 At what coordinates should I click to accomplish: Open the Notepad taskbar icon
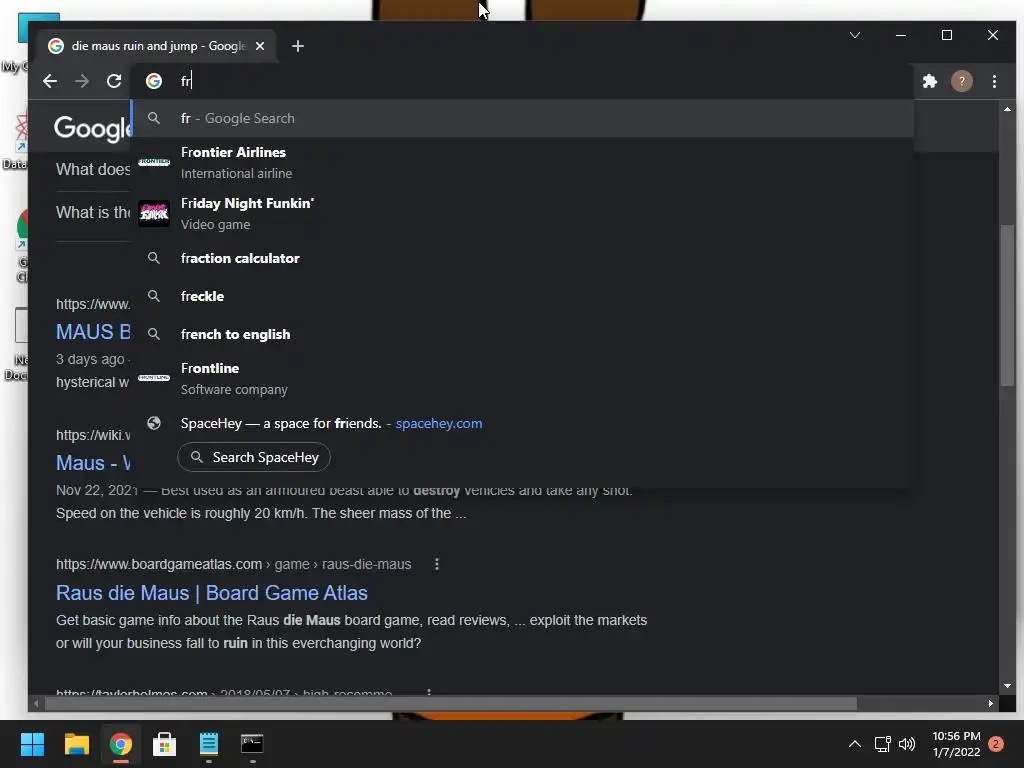[x=208, y=744]
